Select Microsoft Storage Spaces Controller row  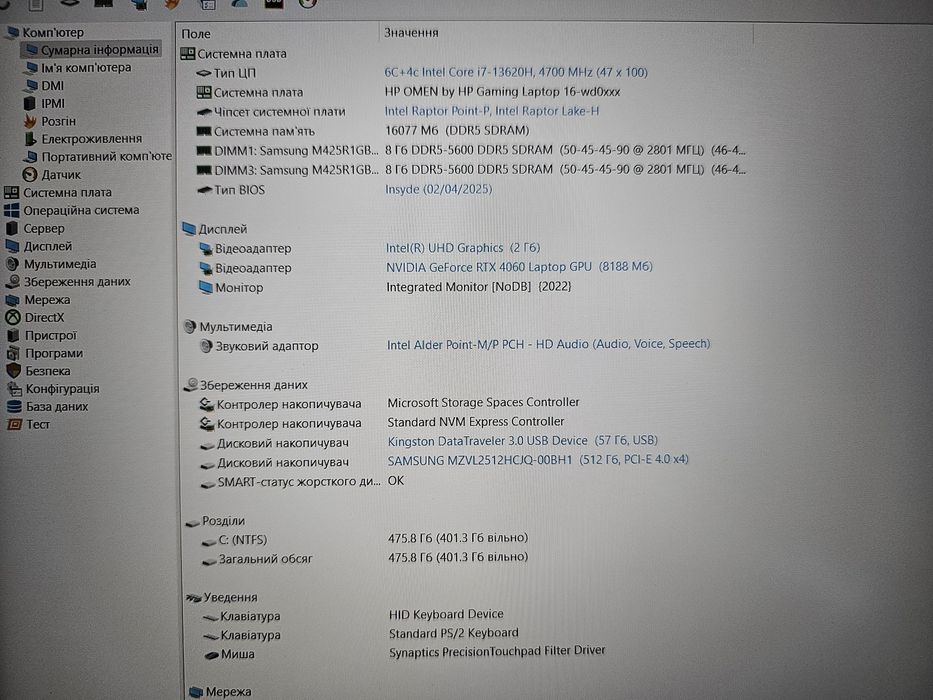[389, 404]
